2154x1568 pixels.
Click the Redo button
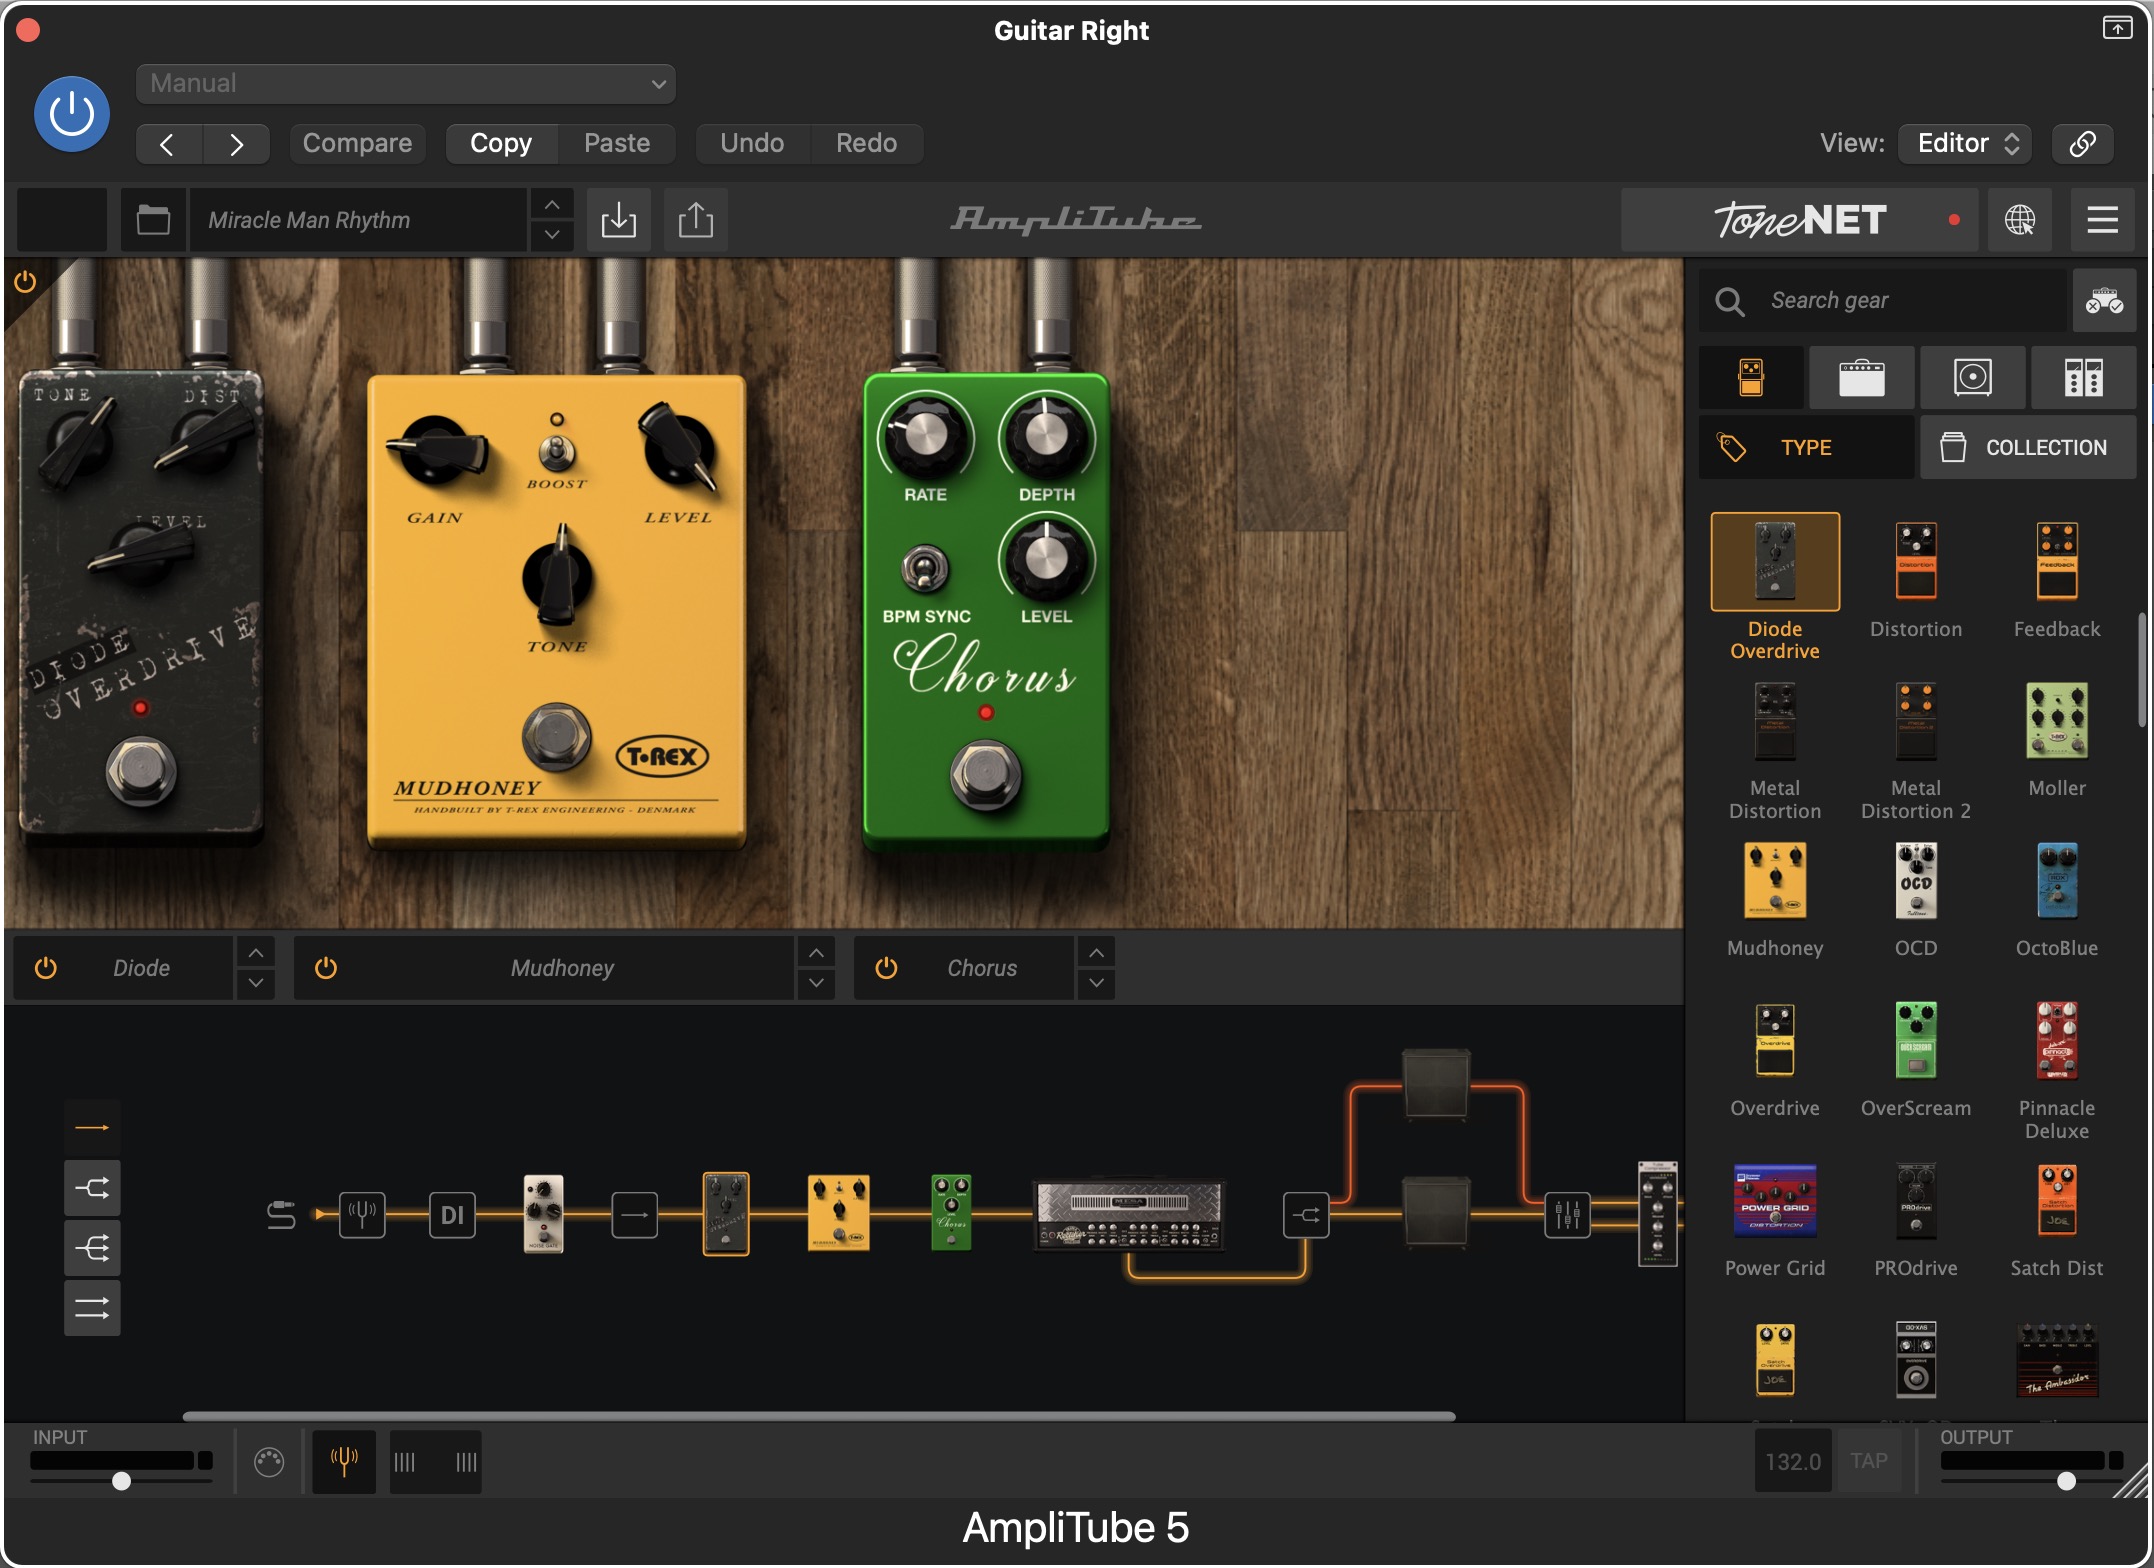pyautogui.click(x=866, y=143)
